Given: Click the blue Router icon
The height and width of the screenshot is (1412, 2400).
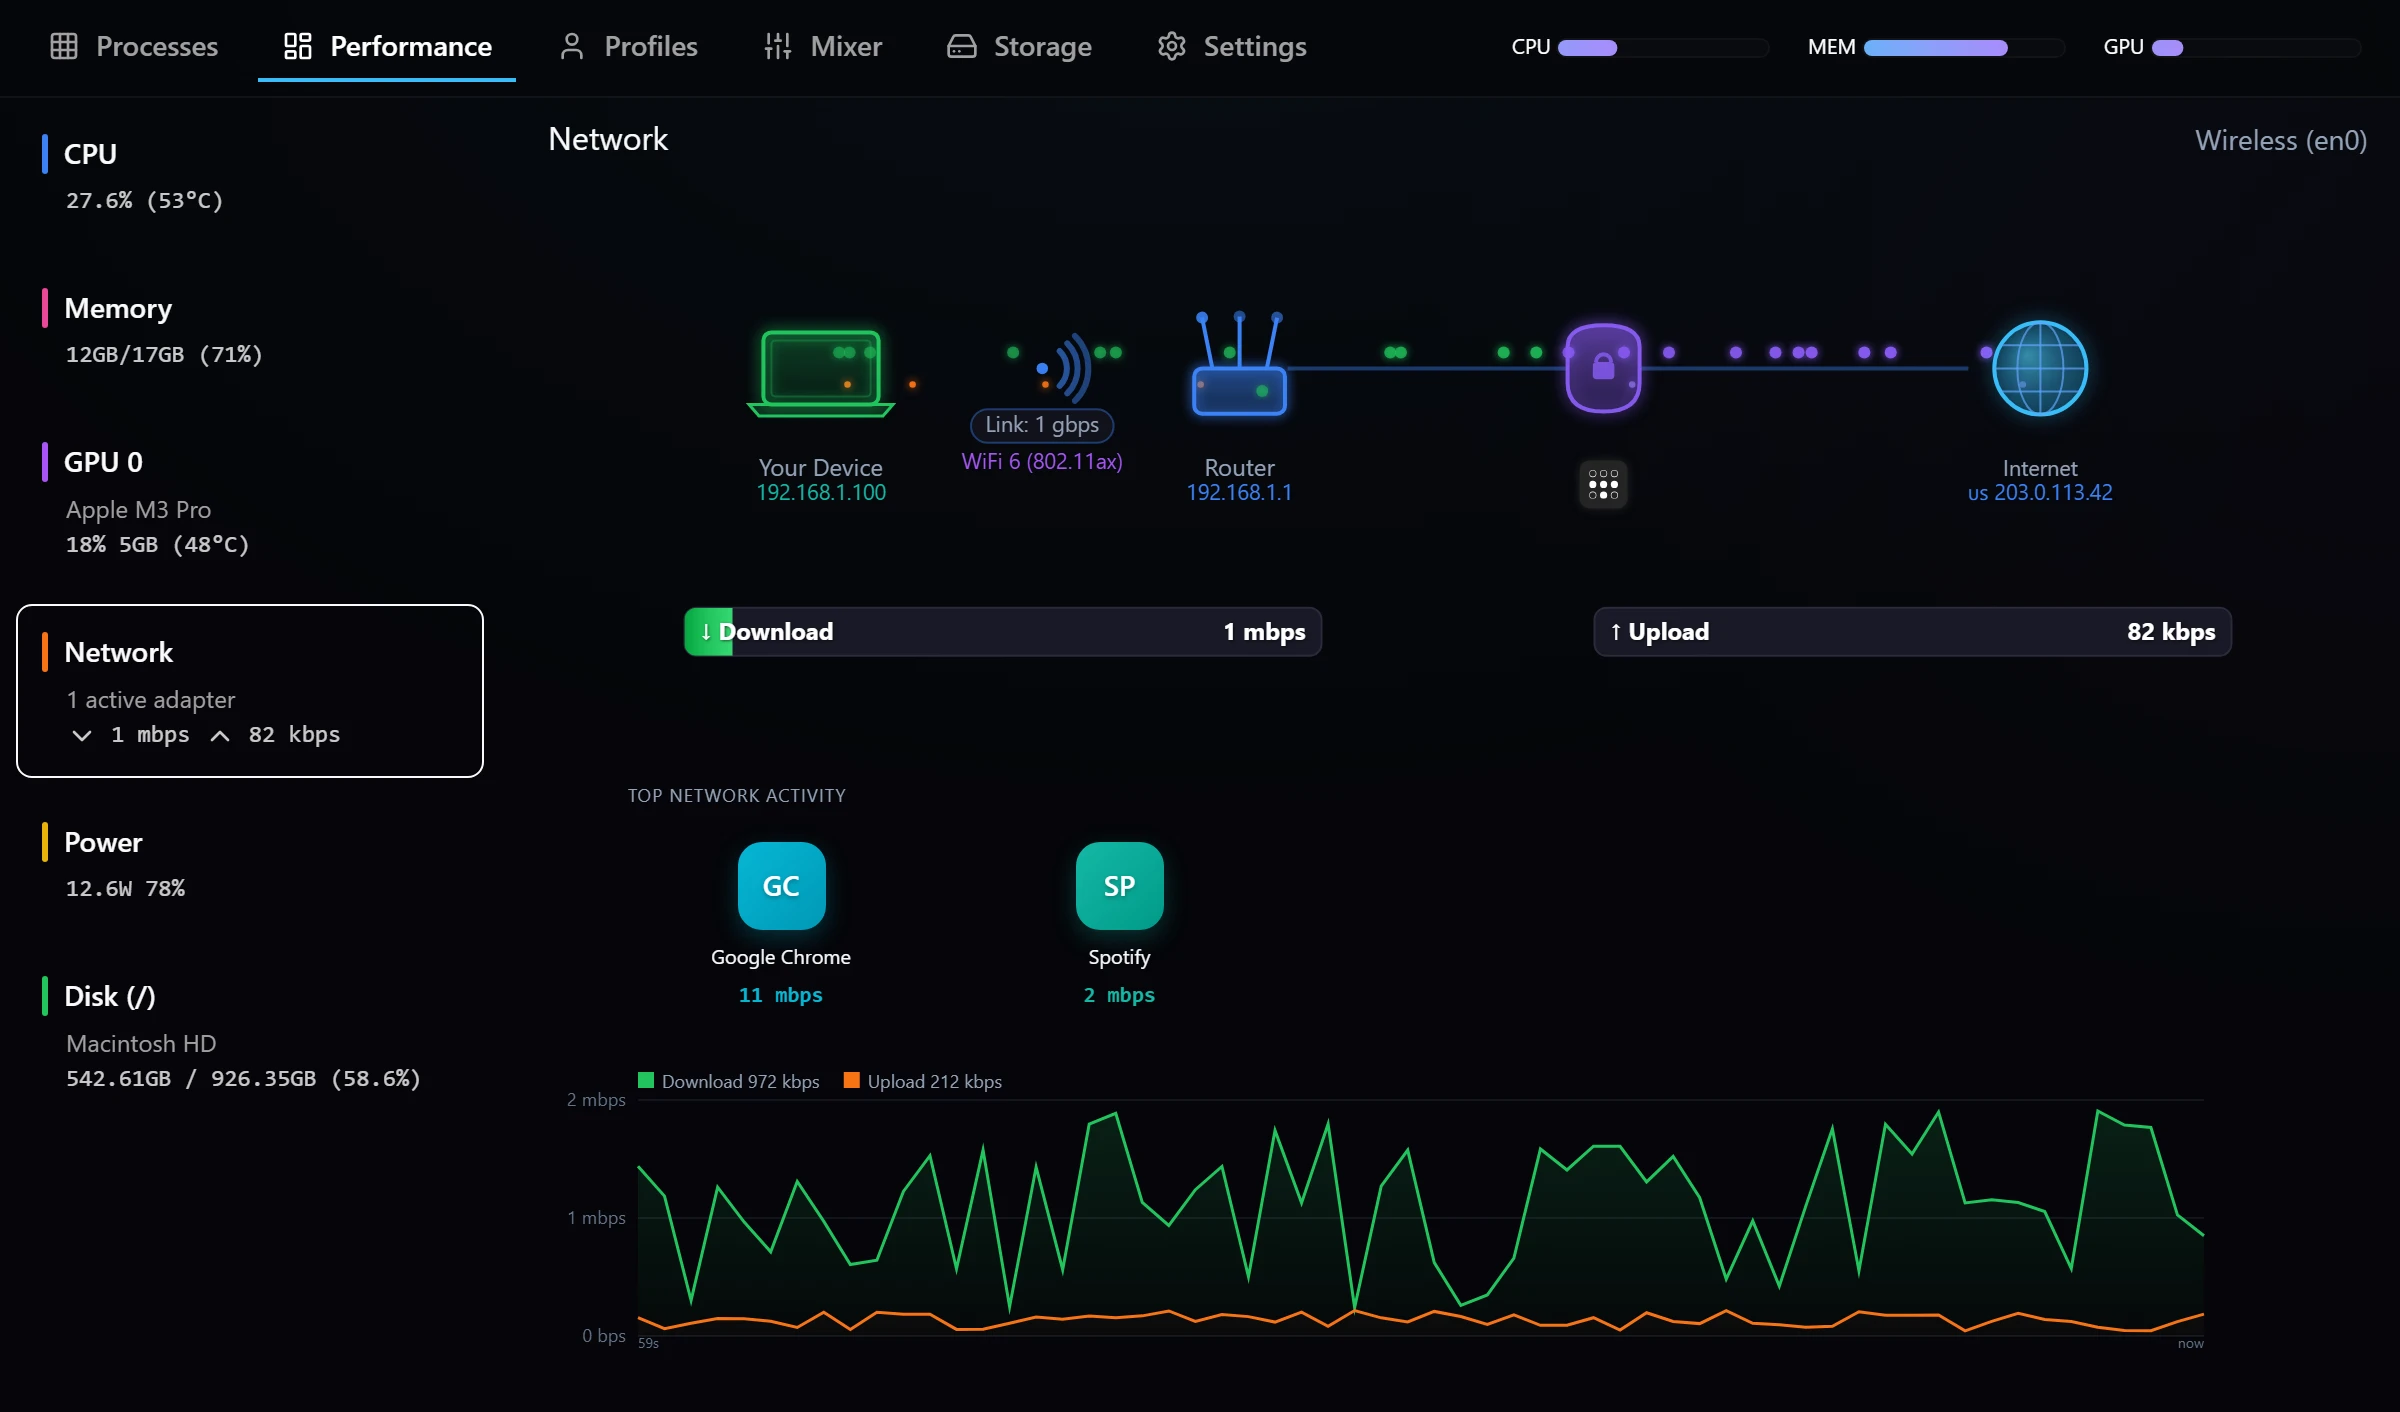Looking at the screenshot, I should [x=1239, y=364].
